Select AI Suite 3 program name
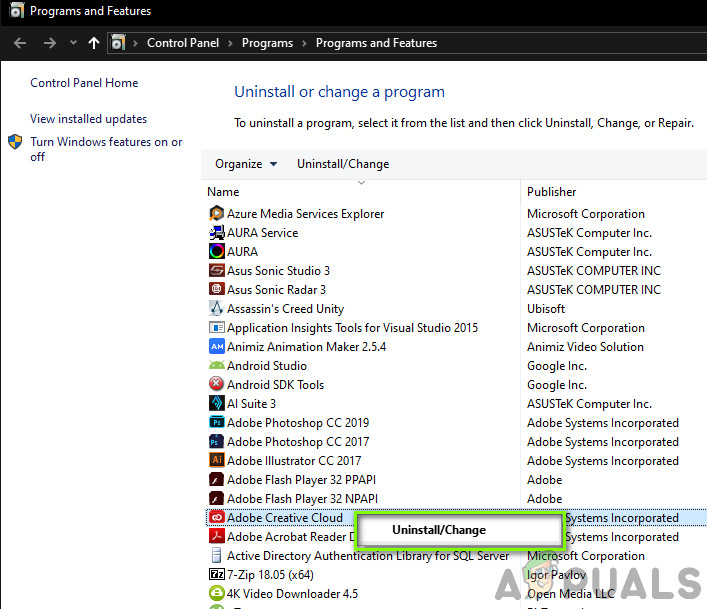 [251, 403]
